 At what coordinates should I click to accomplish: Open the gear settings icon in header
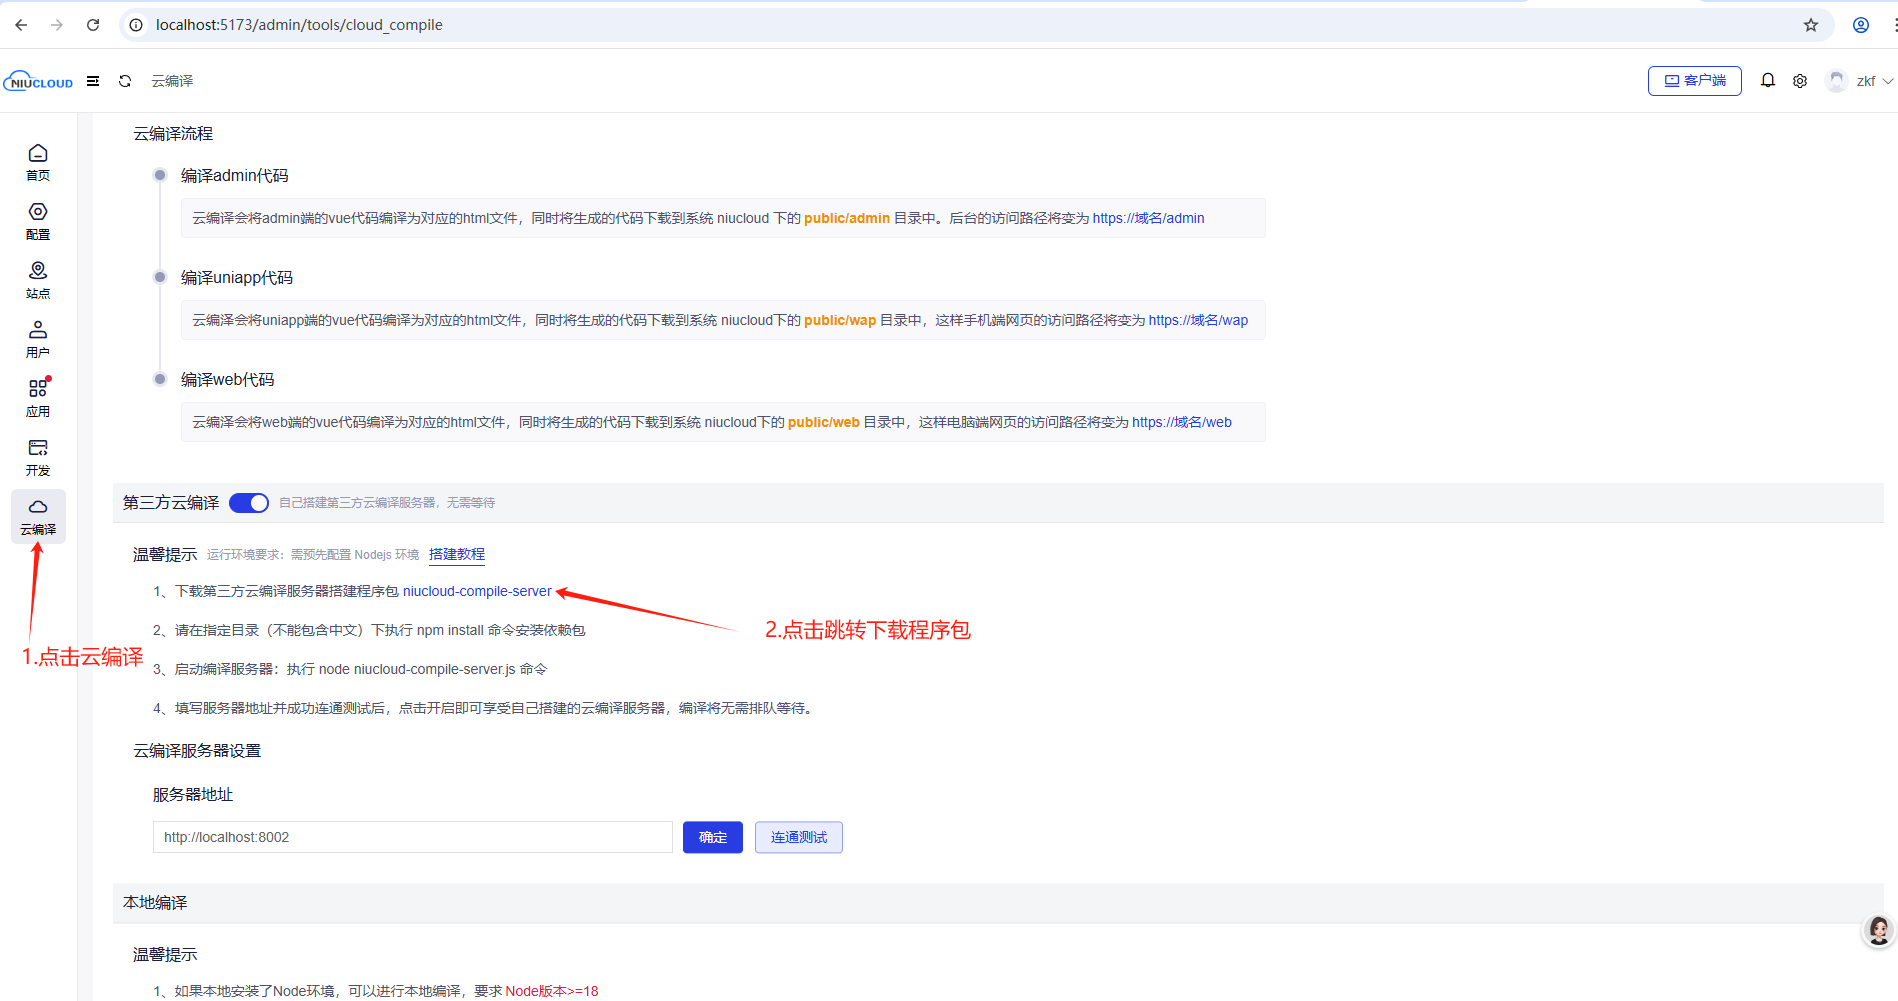tap(1799, 81)
